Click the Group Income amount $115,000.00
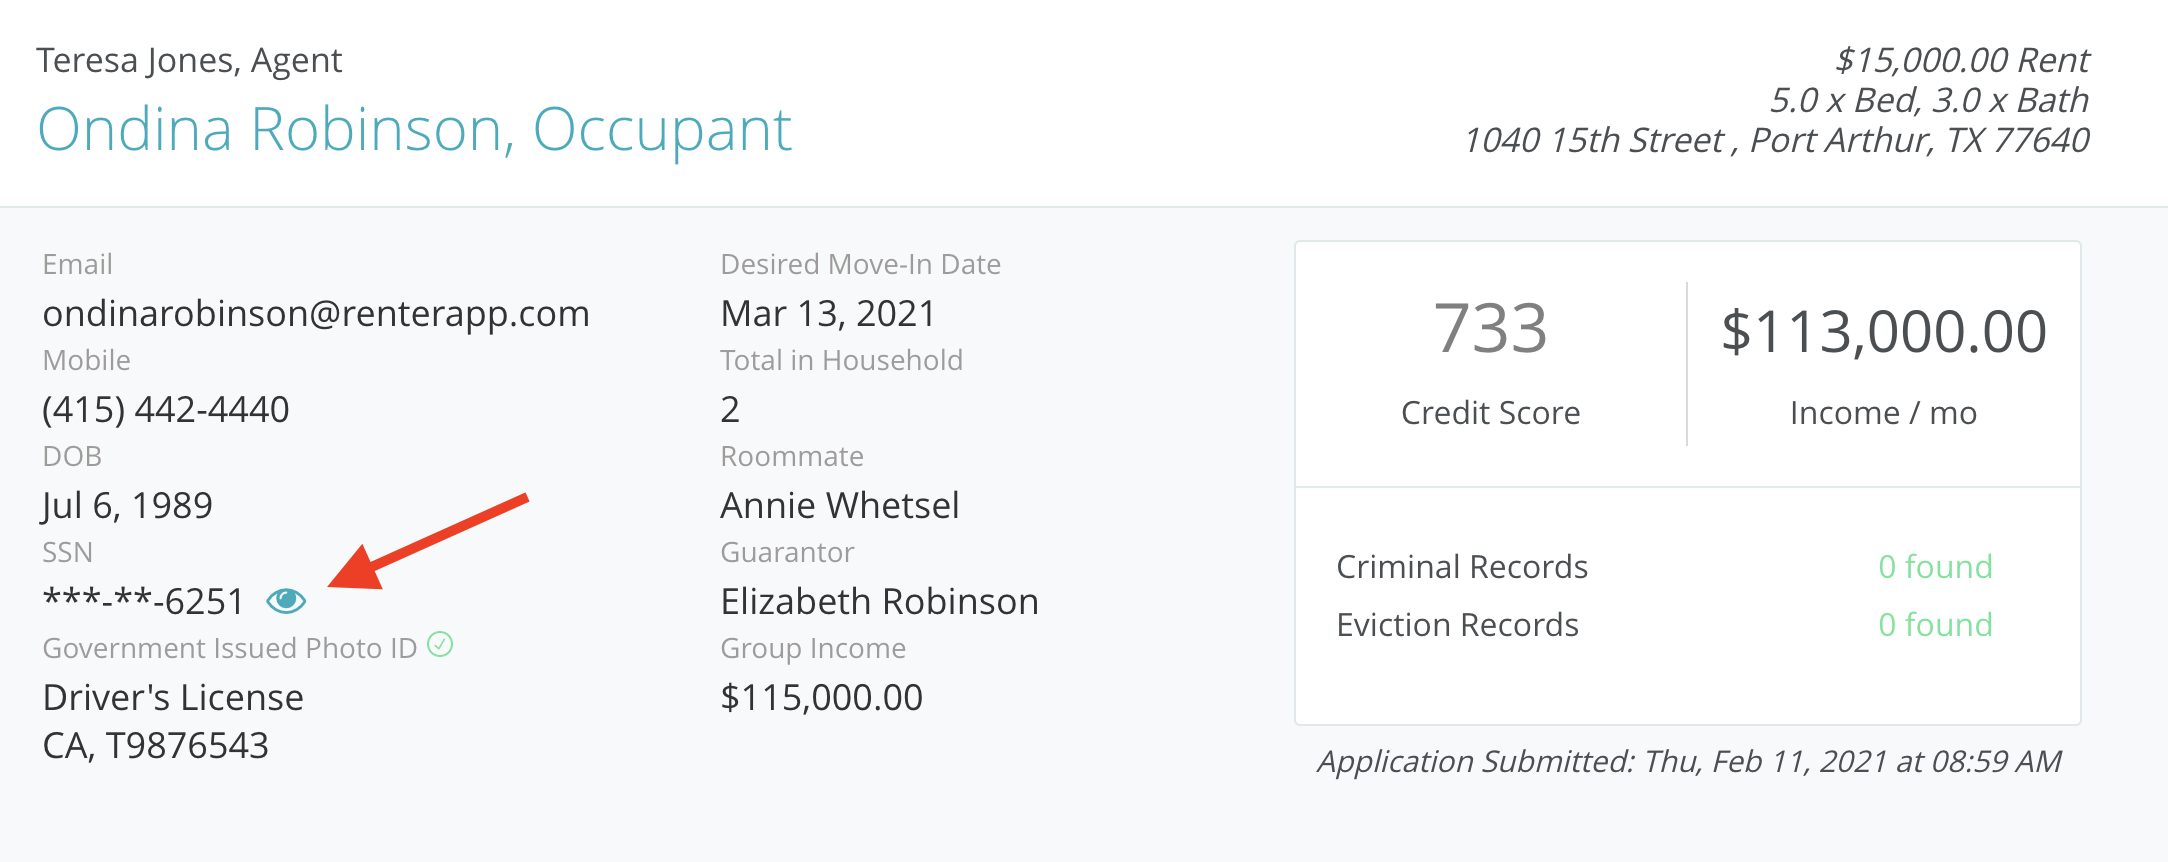Viewport: 2168px width, 862px height. 821,698
